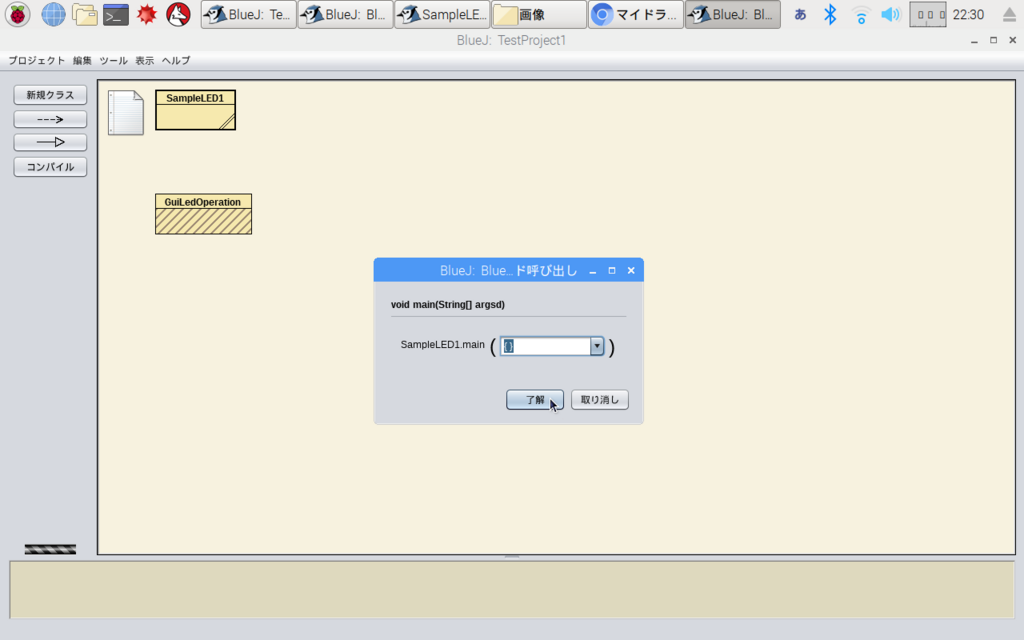The height and width of the screenshot is (640, 1024).
Task: Switch to the second BlueJ: Bl... taskbar window
Action: point(345,14)
